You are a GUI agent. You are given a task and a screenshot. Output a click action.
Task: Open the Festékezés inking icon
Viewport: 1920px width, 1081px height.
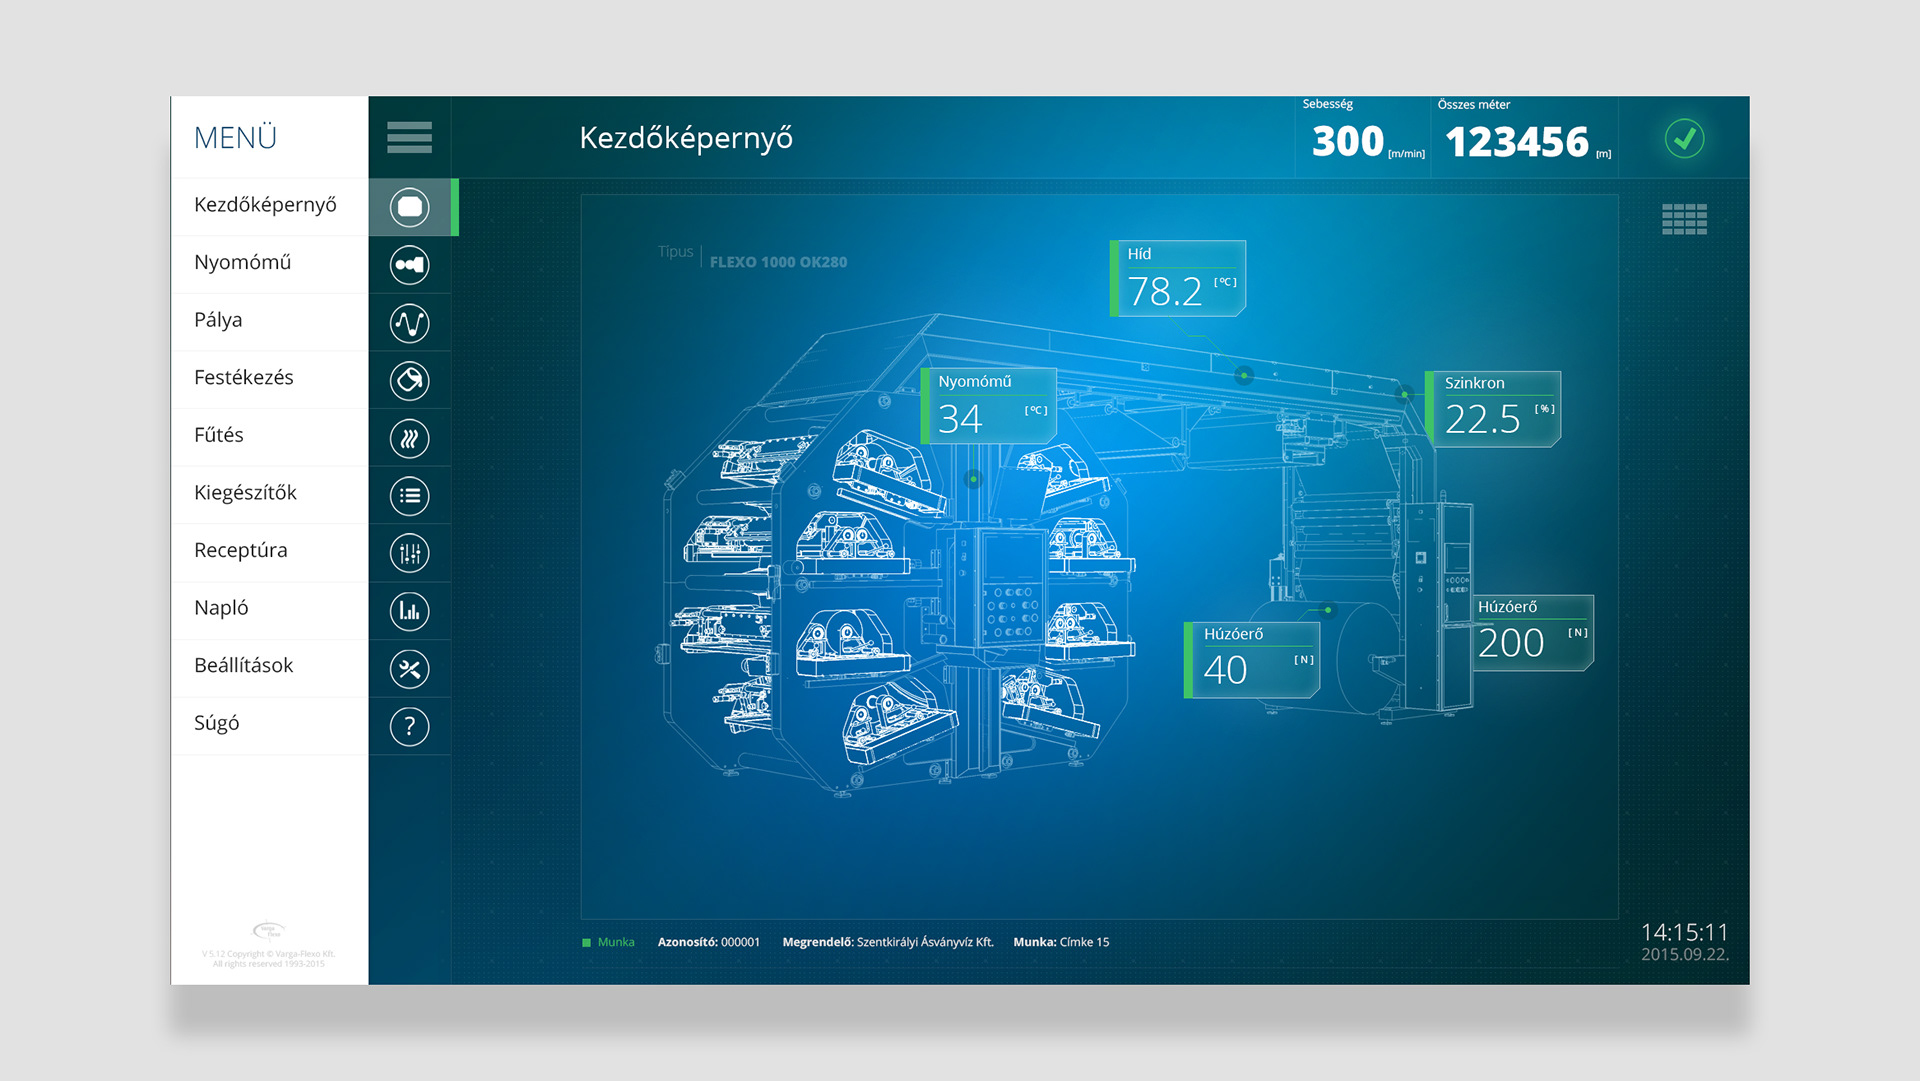(x=409, y=381)
